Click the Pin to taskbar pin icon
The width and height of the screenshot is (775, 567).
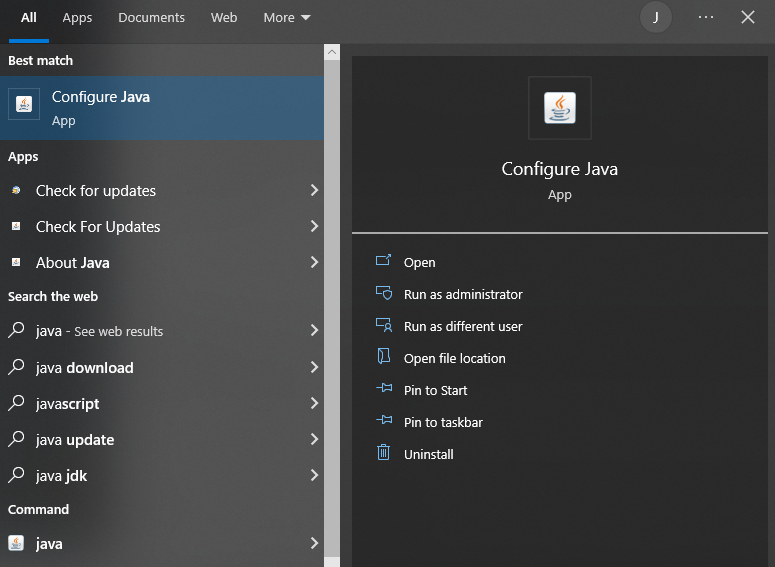[x=384, y=420]
